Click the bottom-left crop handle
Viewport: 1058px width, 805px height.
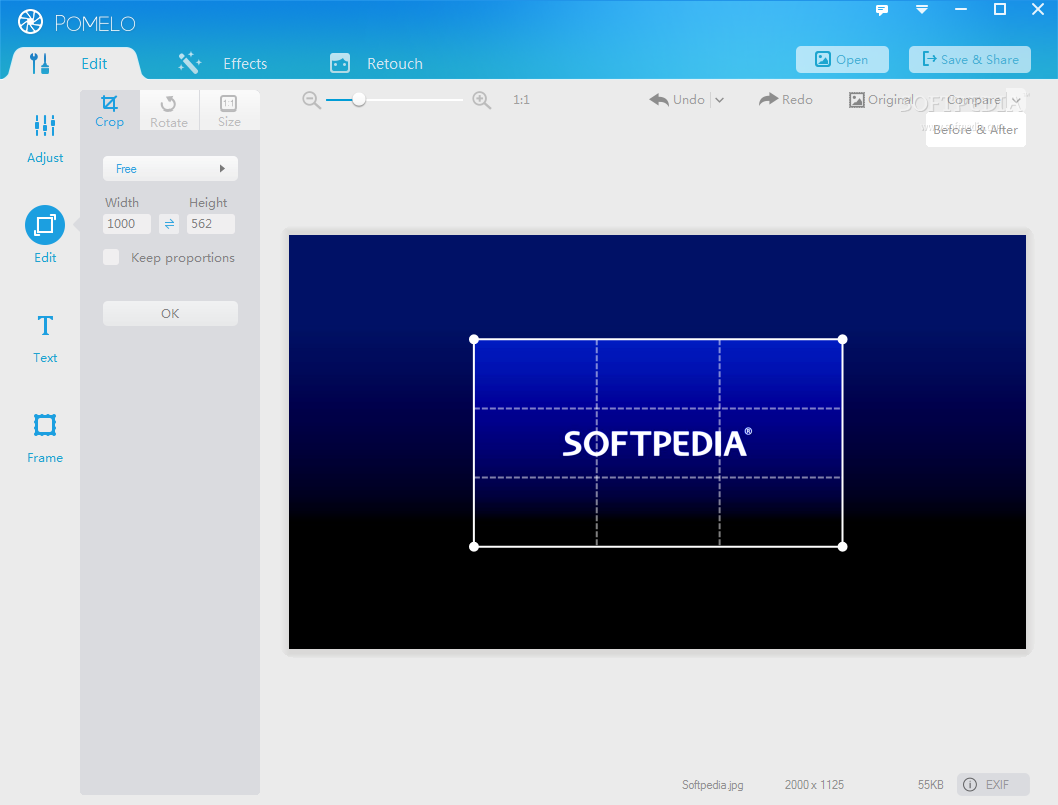(474, 547)
